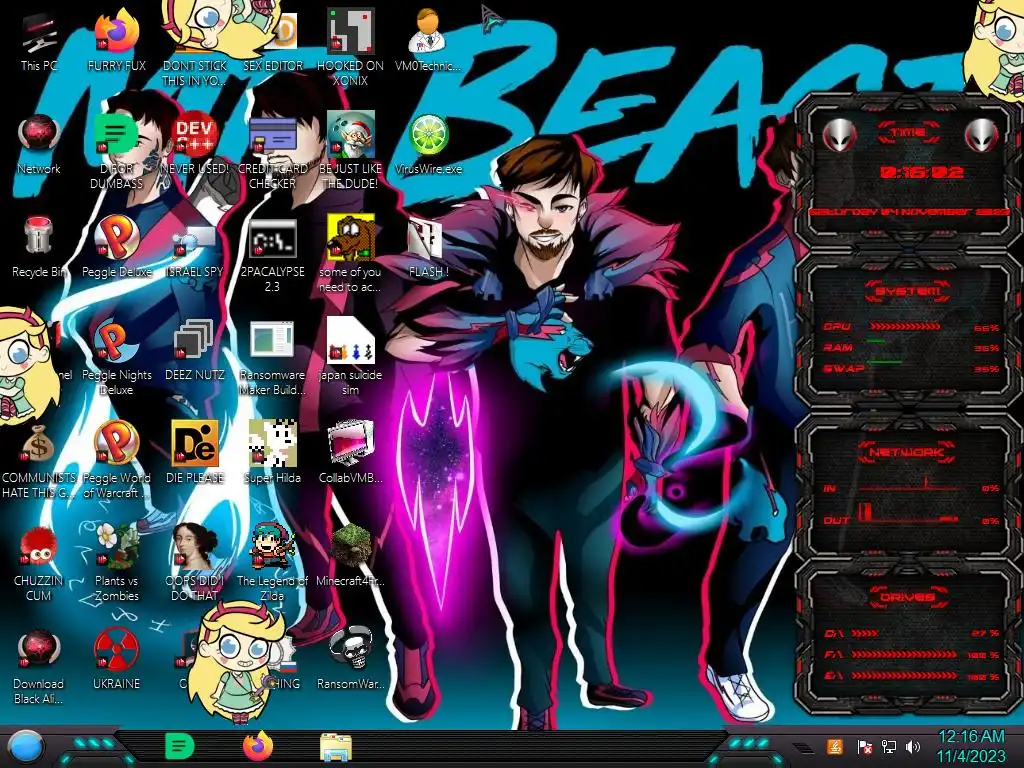The width and height of the screenshot is (1024, 768).
Task: Launch the Super Hilda shortcut
Action: (x=273, y=452)
